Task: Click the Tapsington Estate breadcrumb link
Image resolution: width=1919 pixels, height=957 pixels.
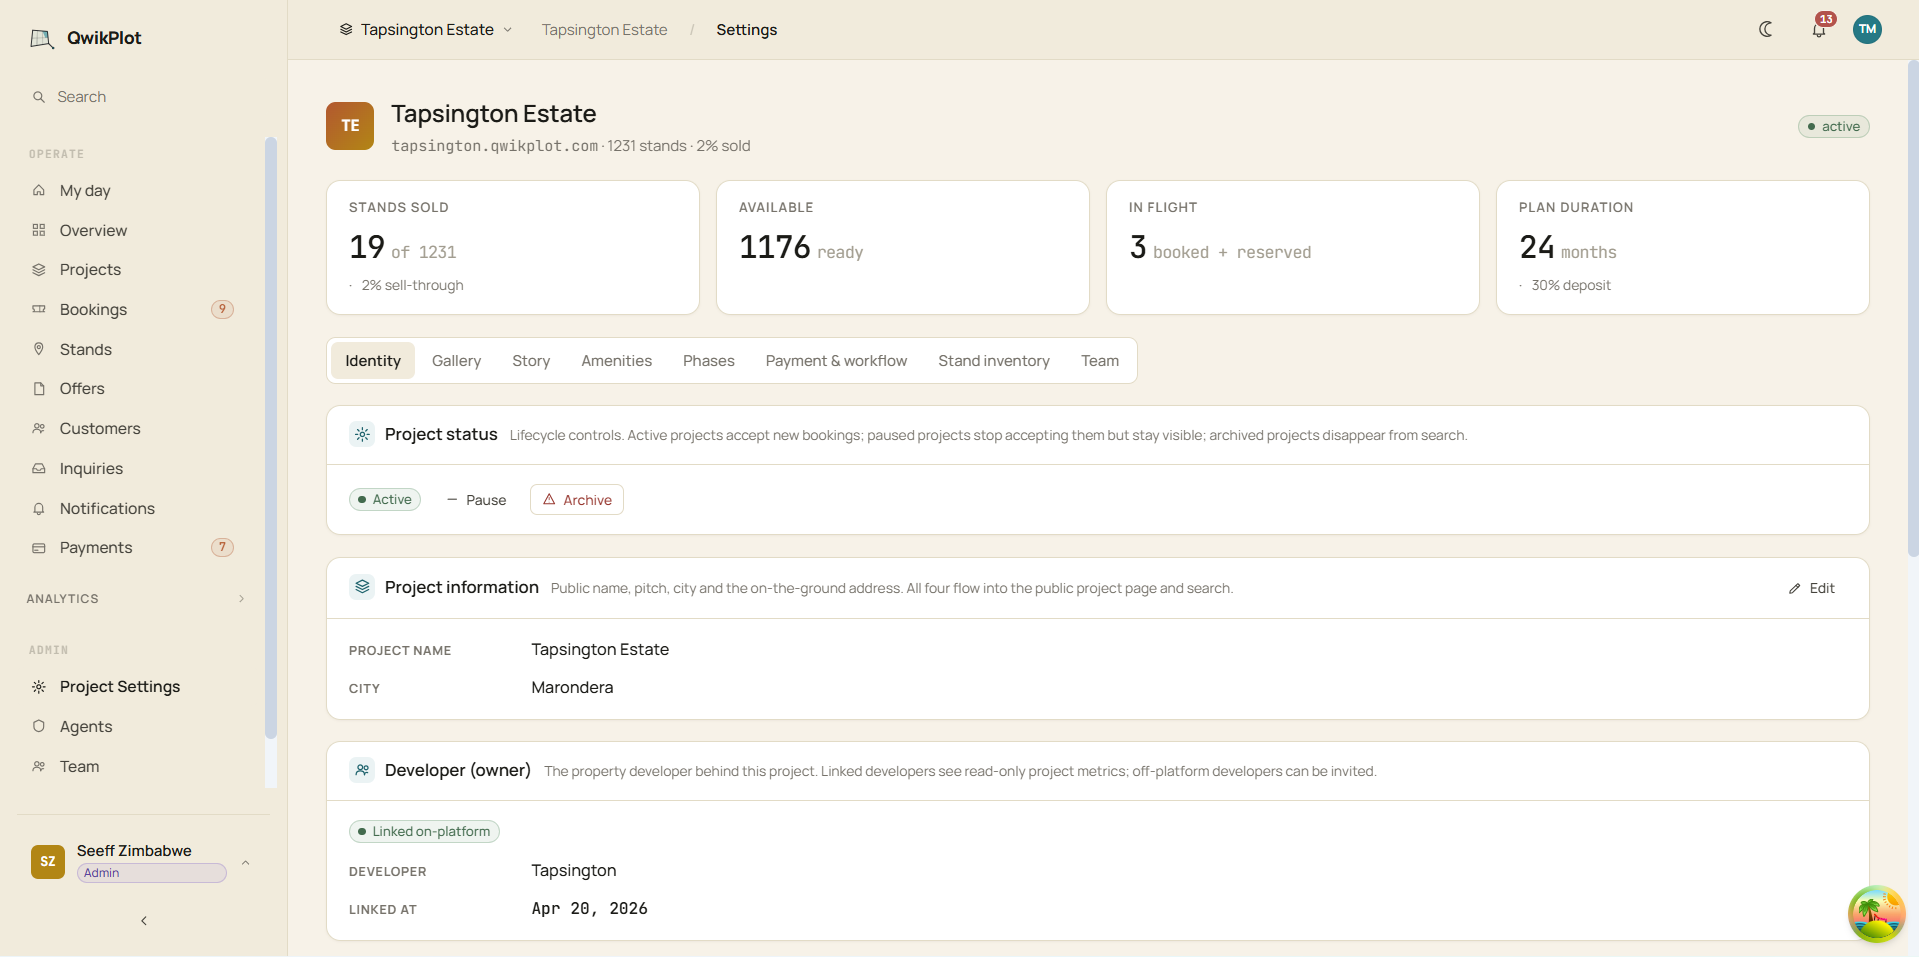Action: pos(604,30)
